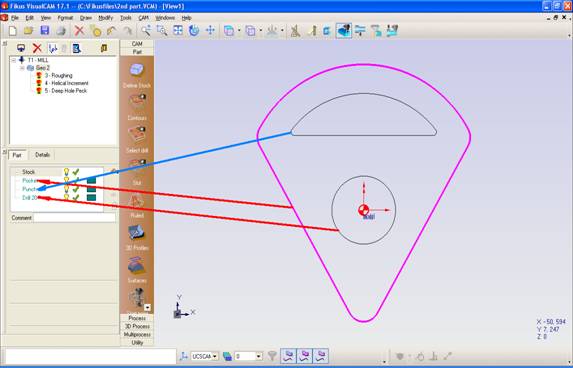The height and width of the screenshot is (368, 573).
Task: Open the Draw menu
Action: click(x=86, y=18)
